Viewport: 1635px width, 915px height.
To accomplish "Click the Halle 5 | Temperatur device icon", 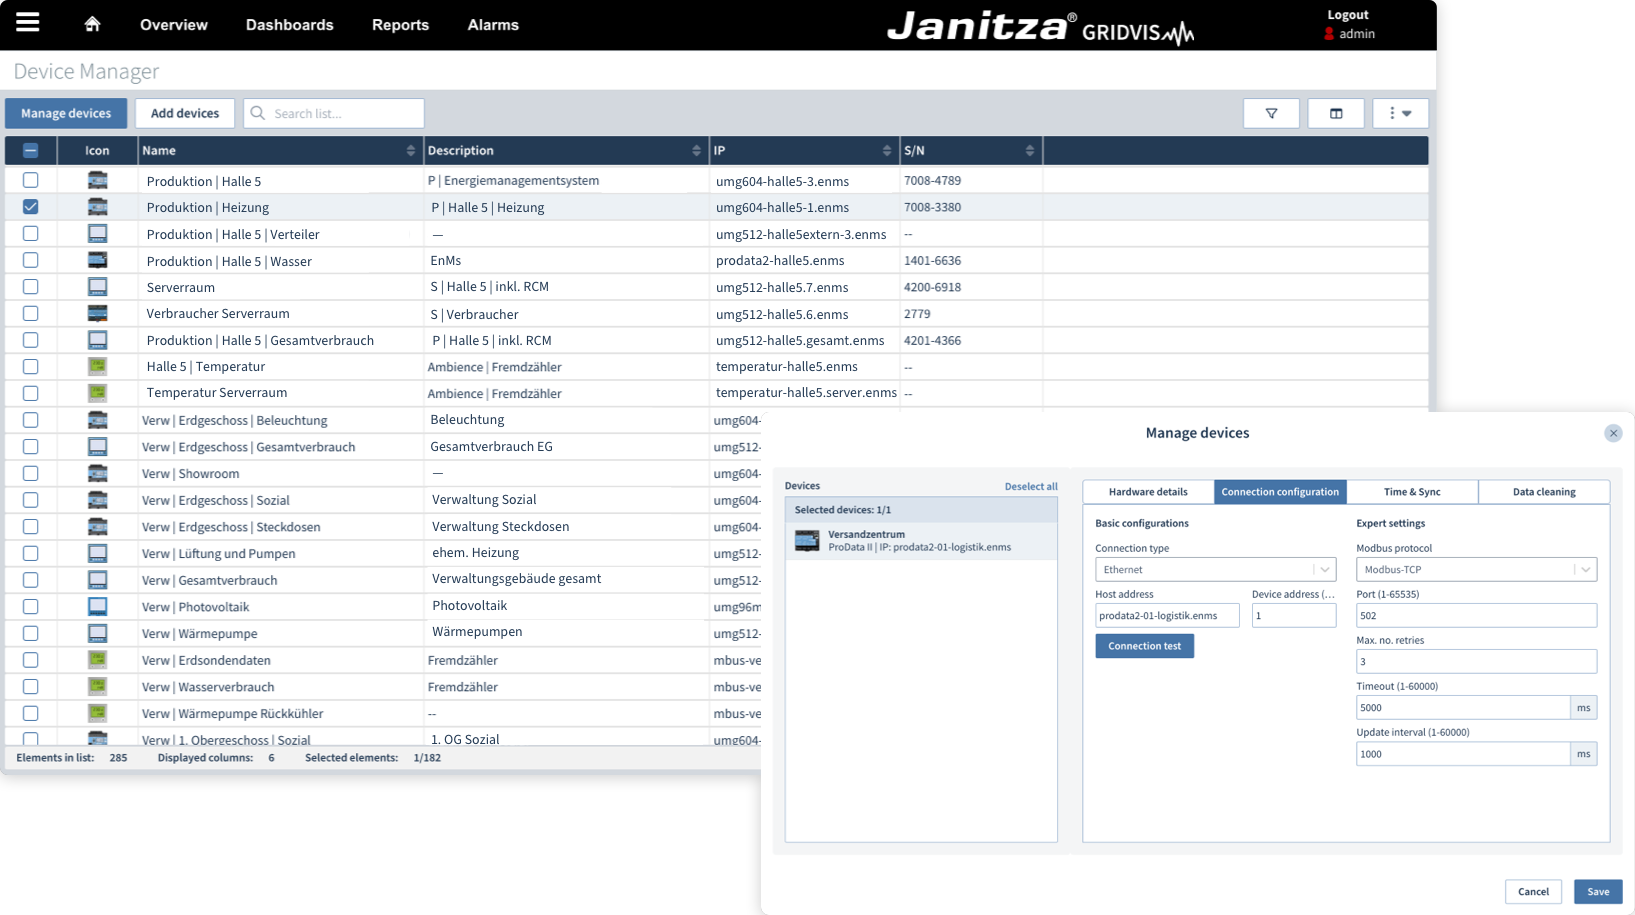I will pos(97,367).
